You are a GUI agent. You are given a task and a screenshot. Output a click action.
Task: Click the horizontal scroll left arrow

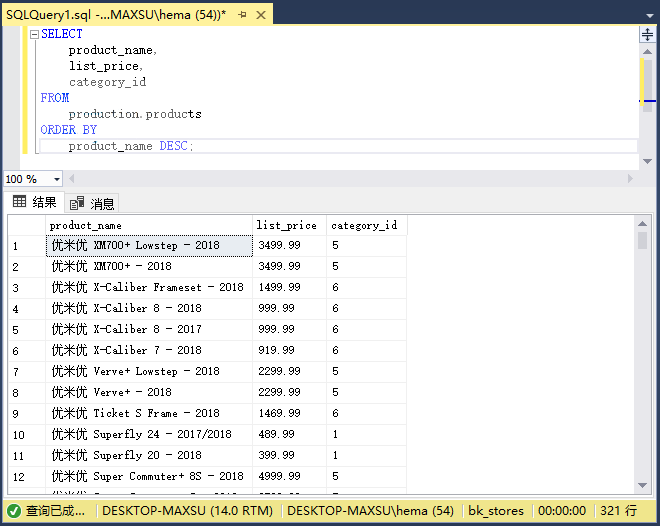coord(72,179)
